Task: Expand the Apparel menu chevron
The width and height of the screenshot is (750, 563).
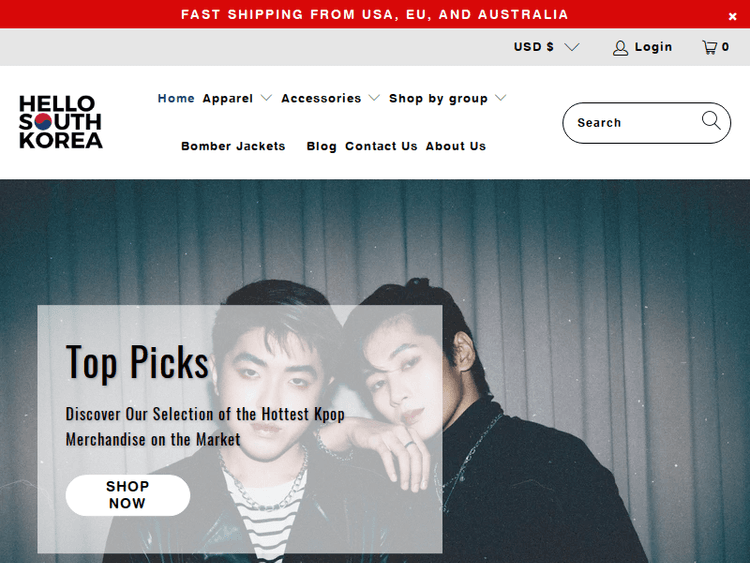Action: tap(266, 98)
